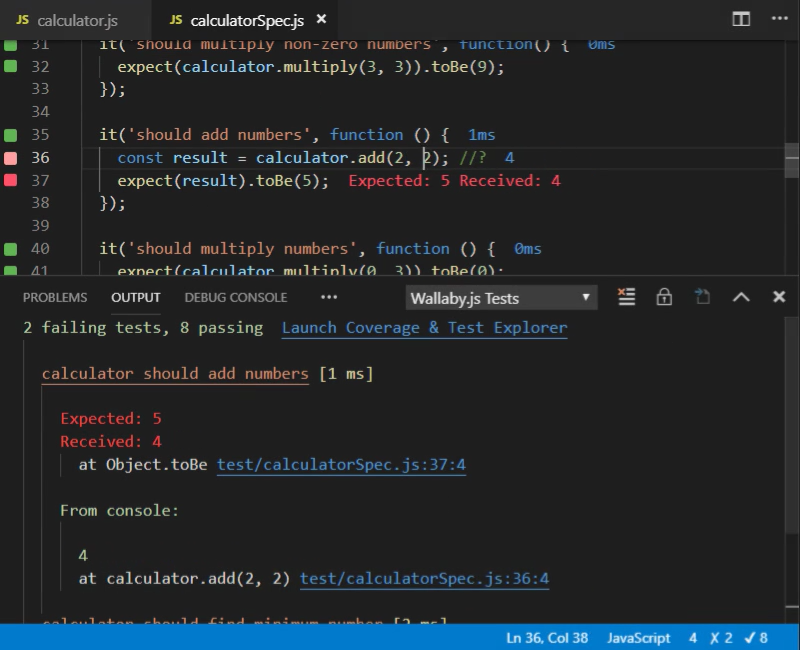Screen dimensions: 800x650
Task: Open the PROBLEMS panel tab
Action: point(55,297)
